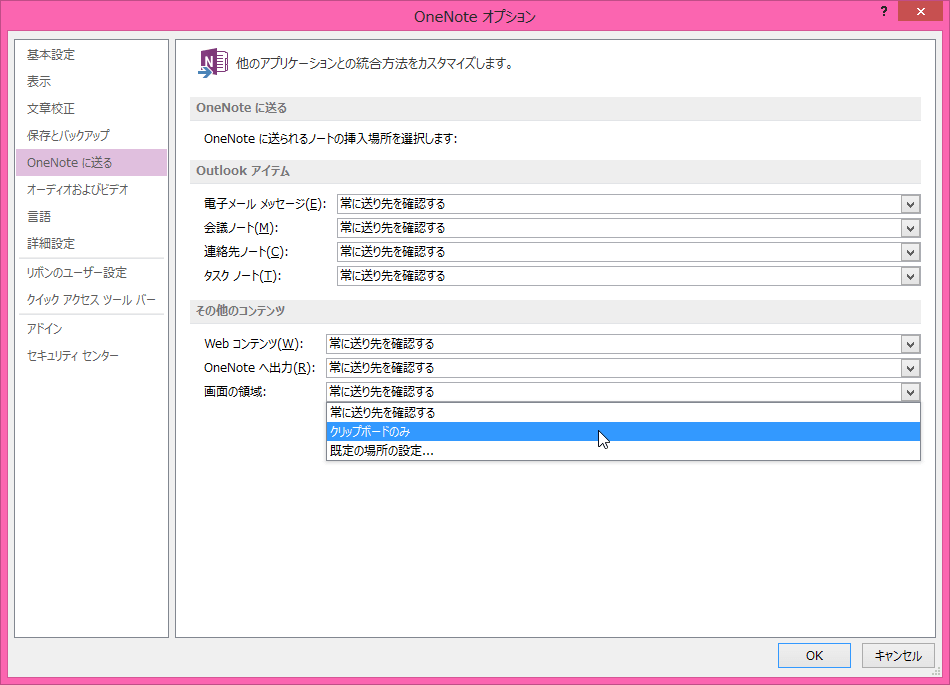950x685 pixels.
Task: Switch to the 言語 options category
Action: [91, 216]
